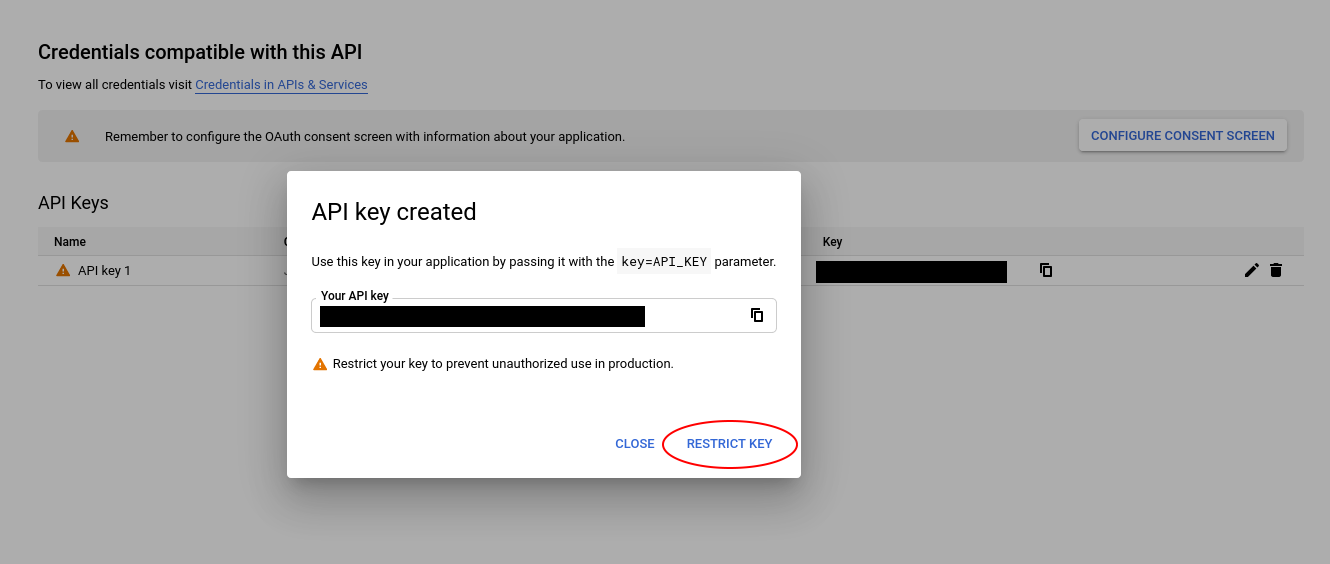Viewport: 1330px width, 564px height.
Task: Sort the table by the Name column header
Action: [70, 242]
